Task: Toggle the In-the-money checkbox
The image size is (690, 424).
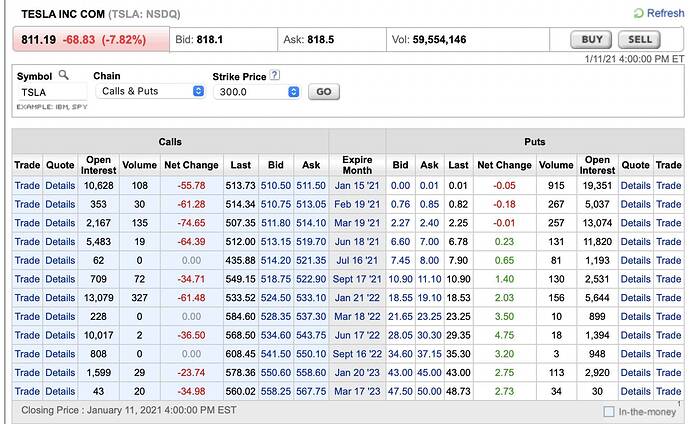Action: pos(609,412)
